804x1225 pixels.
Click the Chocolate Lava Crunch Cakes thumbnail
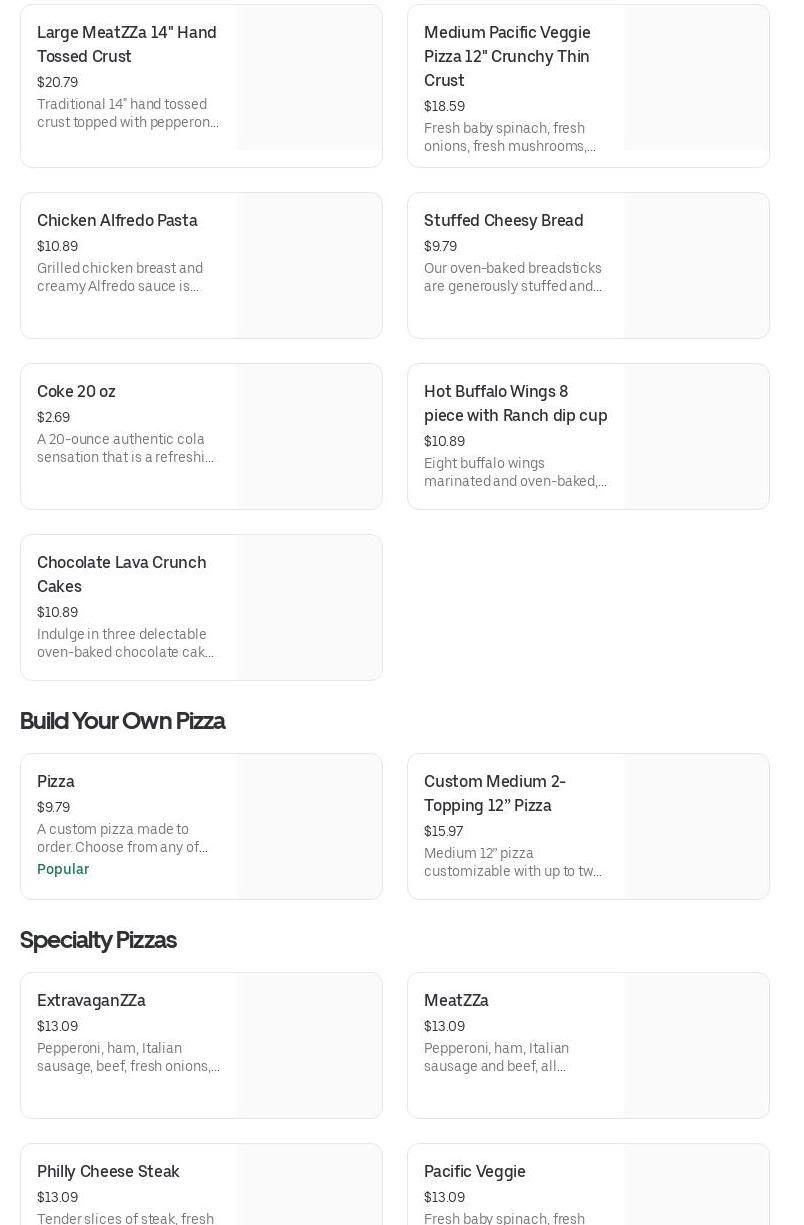[309, 608]
